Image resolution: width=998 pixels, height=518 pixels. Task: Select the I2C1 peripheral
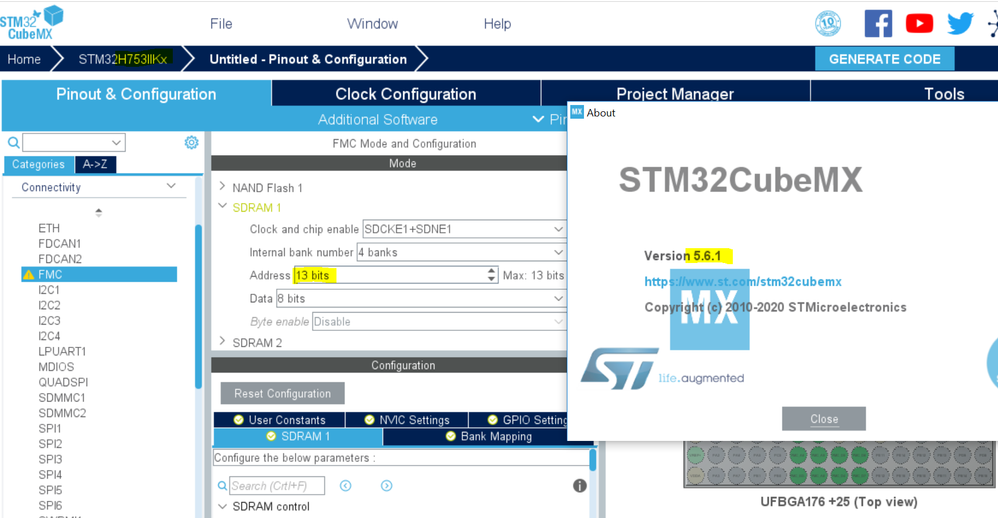49,290
